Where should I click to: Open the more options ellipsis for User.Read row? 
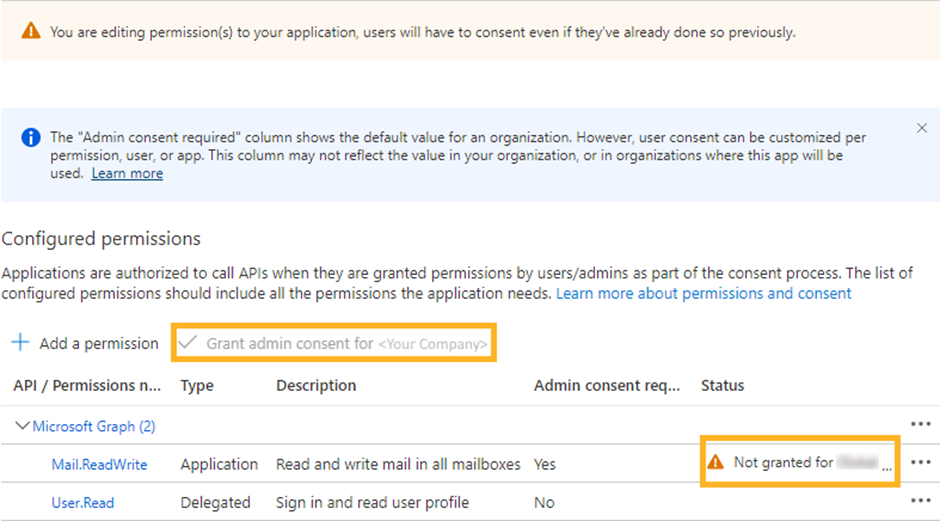click(921, 501)
